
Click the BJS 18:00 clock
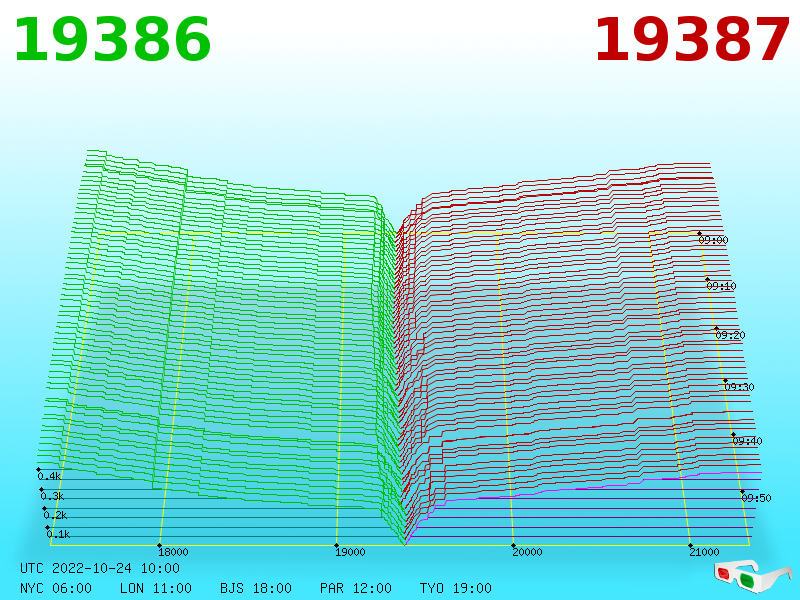[256, 588]
